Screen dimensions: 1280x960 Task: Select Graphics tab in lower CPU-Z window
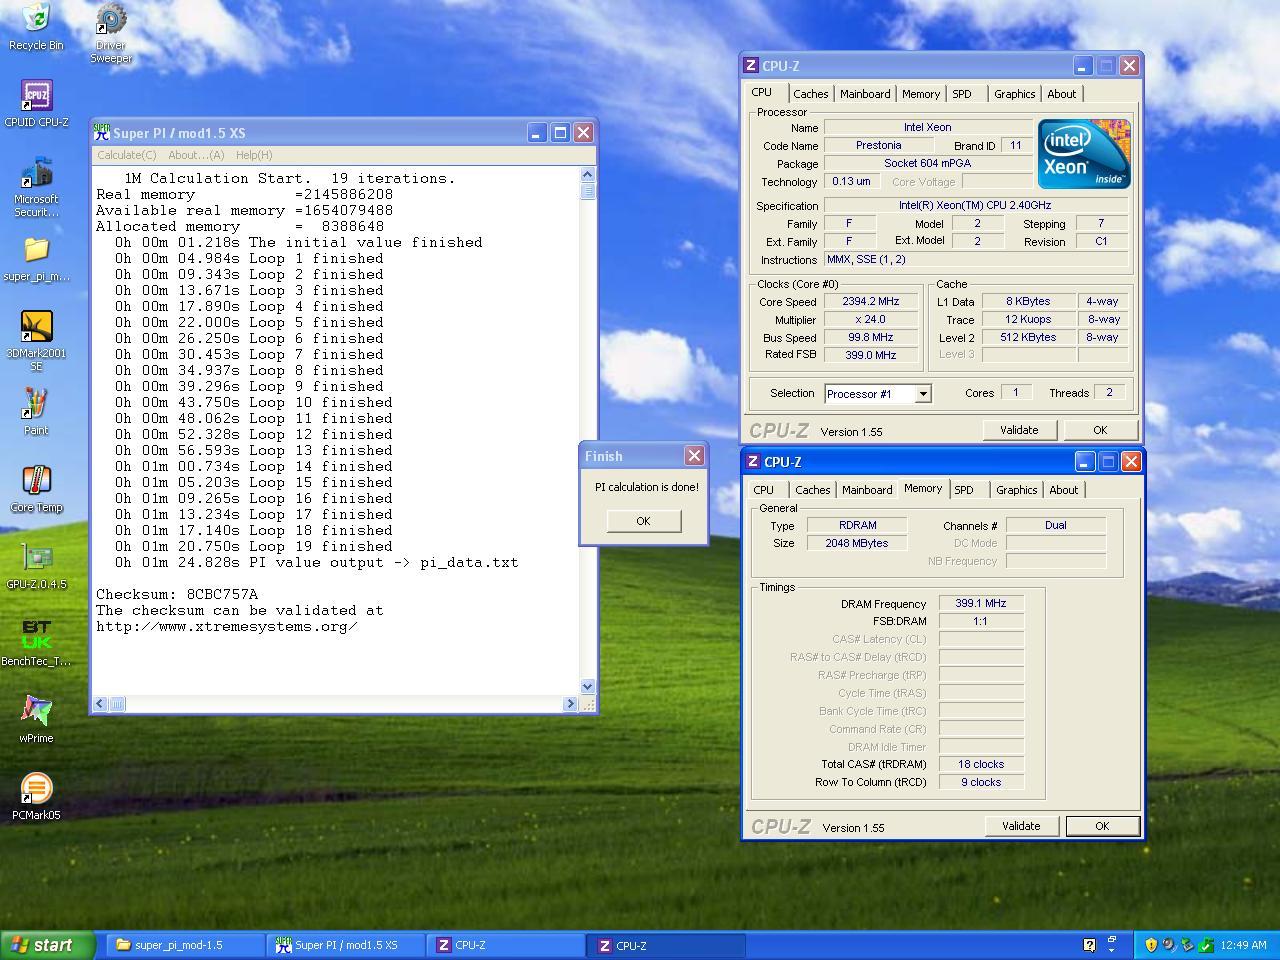(1016, 490)
